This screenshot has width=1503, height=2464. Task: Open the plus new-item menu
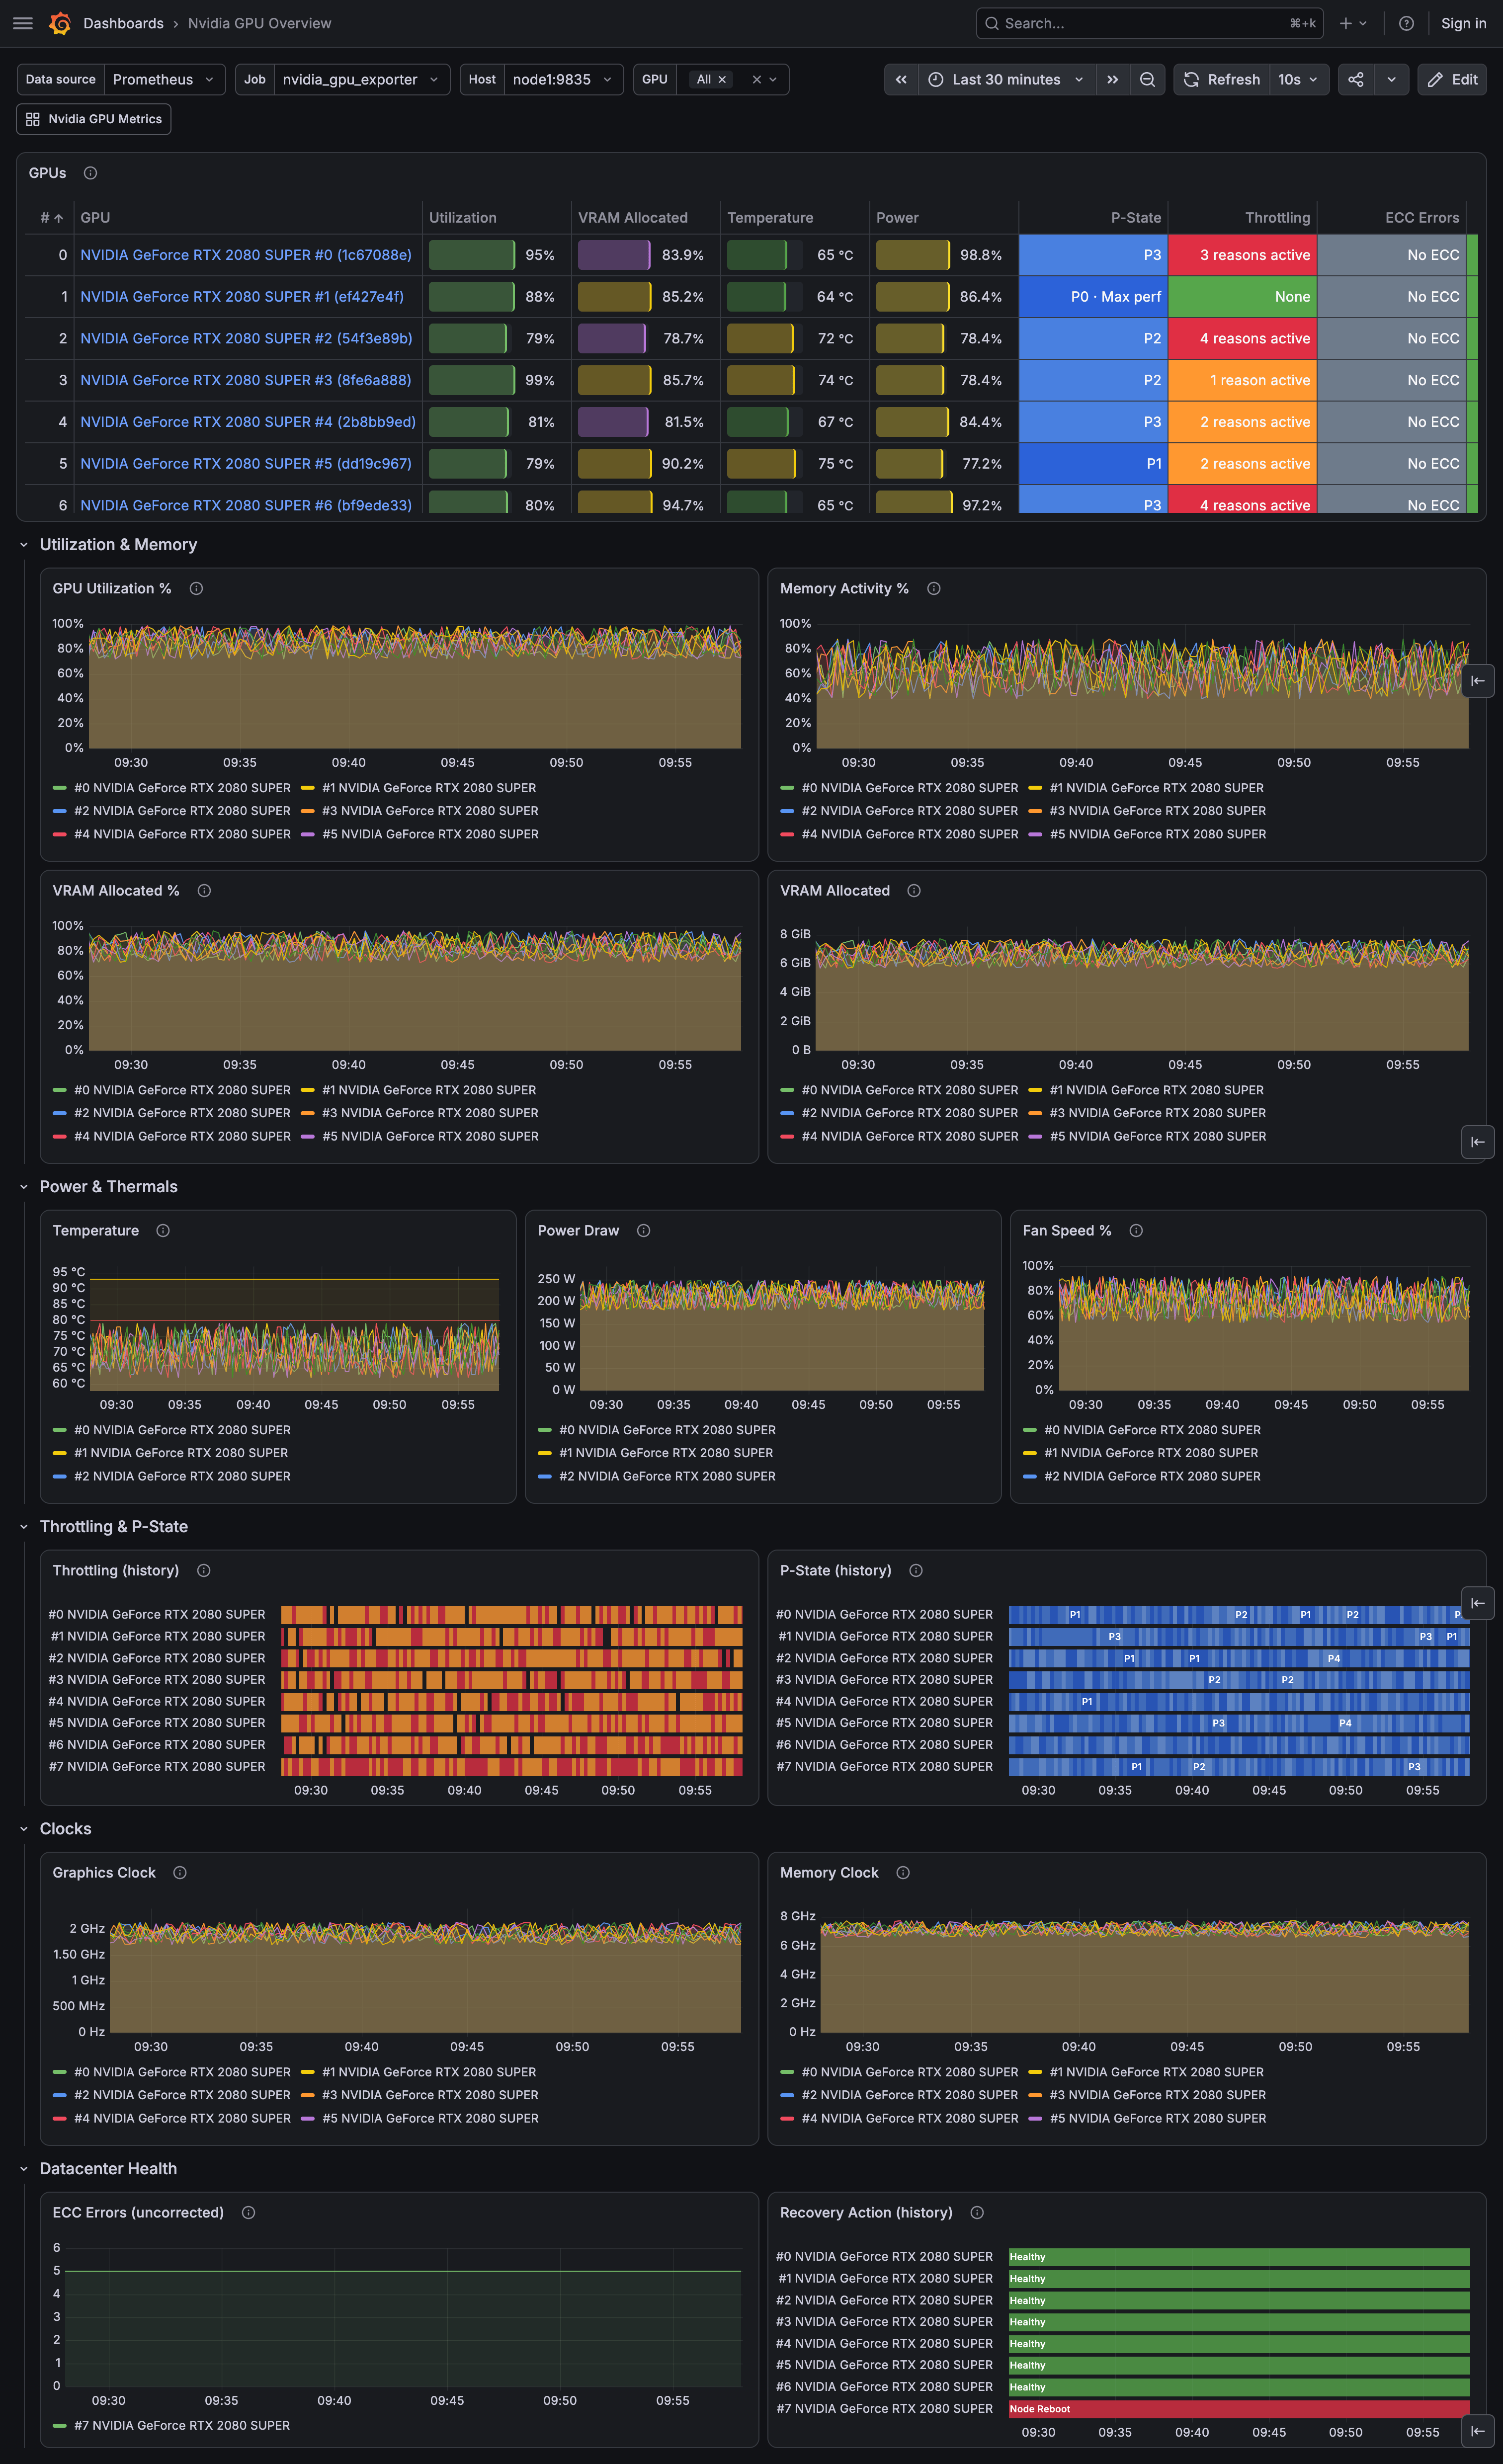pyautogui.click(x=1353, y=23)
